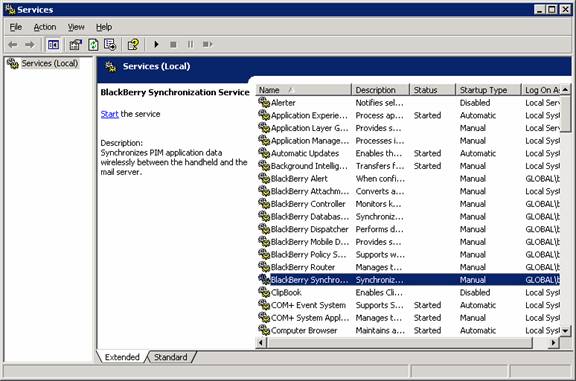576x381 pixels.
Task: Click the gear icon beside COM+ Event System
Action: (264, 305)
